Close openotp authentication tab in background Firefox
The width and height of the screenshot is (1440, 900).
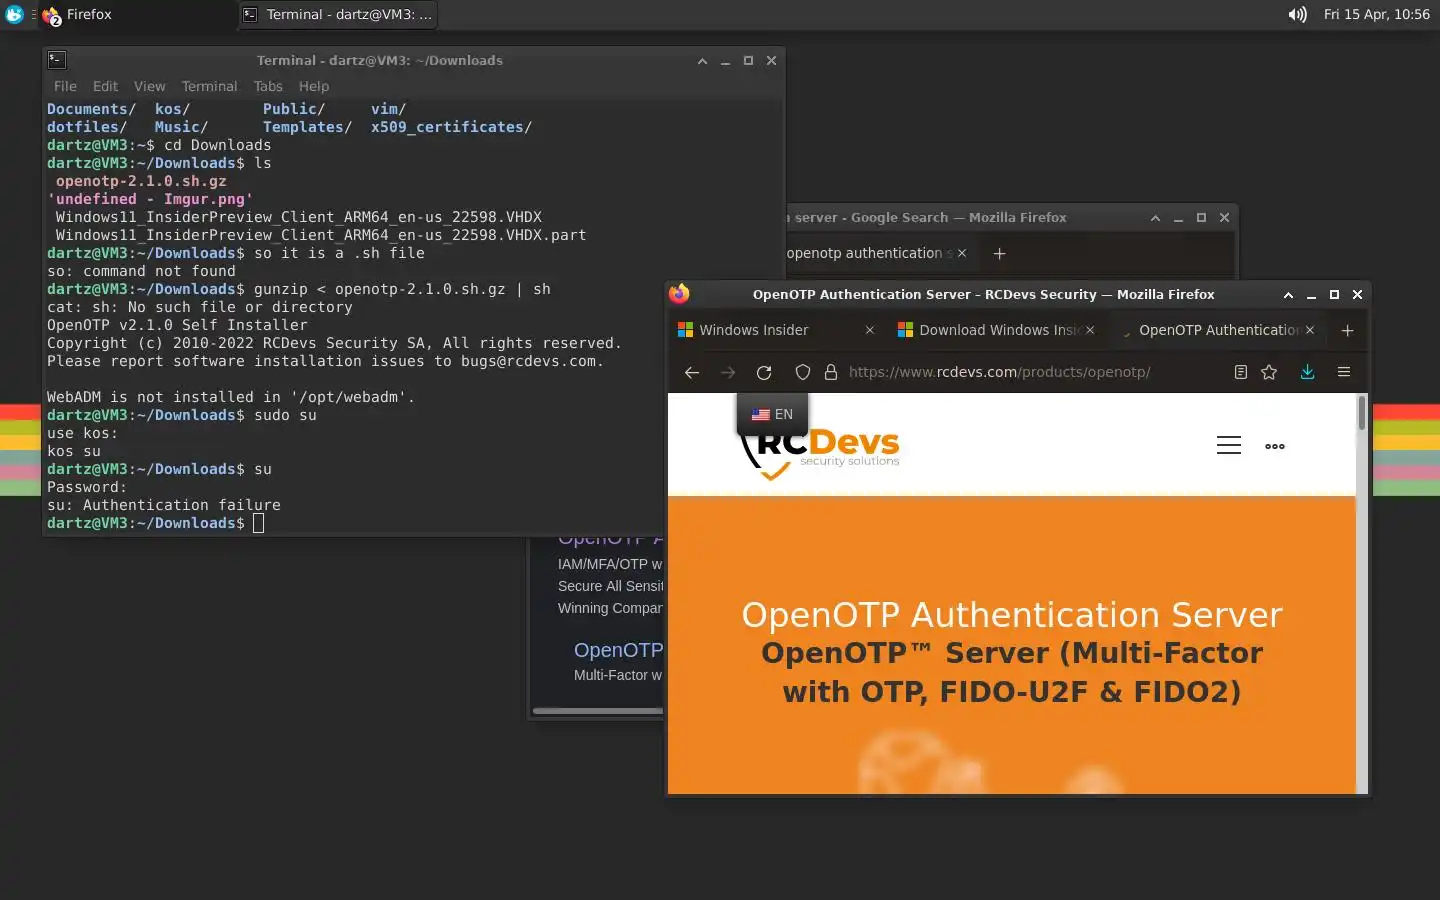tap(962, 253)
